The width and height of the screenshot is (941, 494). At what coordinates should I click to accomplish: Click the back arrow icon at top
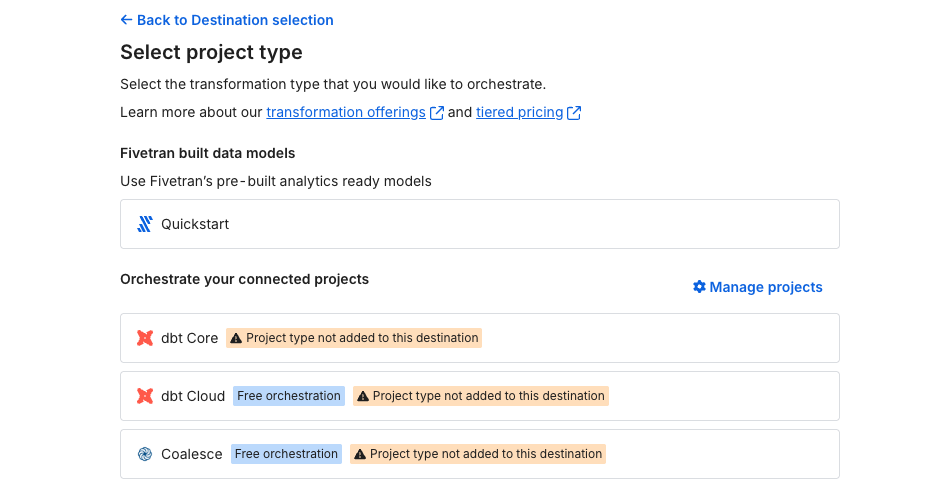pyautogui.click(x=126, y=20)
